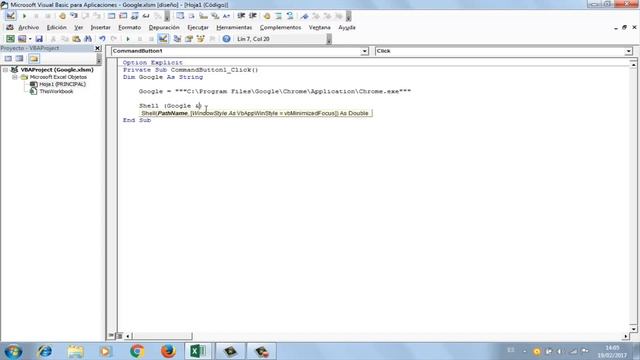This screenshot has height=360, width=640.
Task: Toggle Folders in the Project panel
Action: (34, 59)
